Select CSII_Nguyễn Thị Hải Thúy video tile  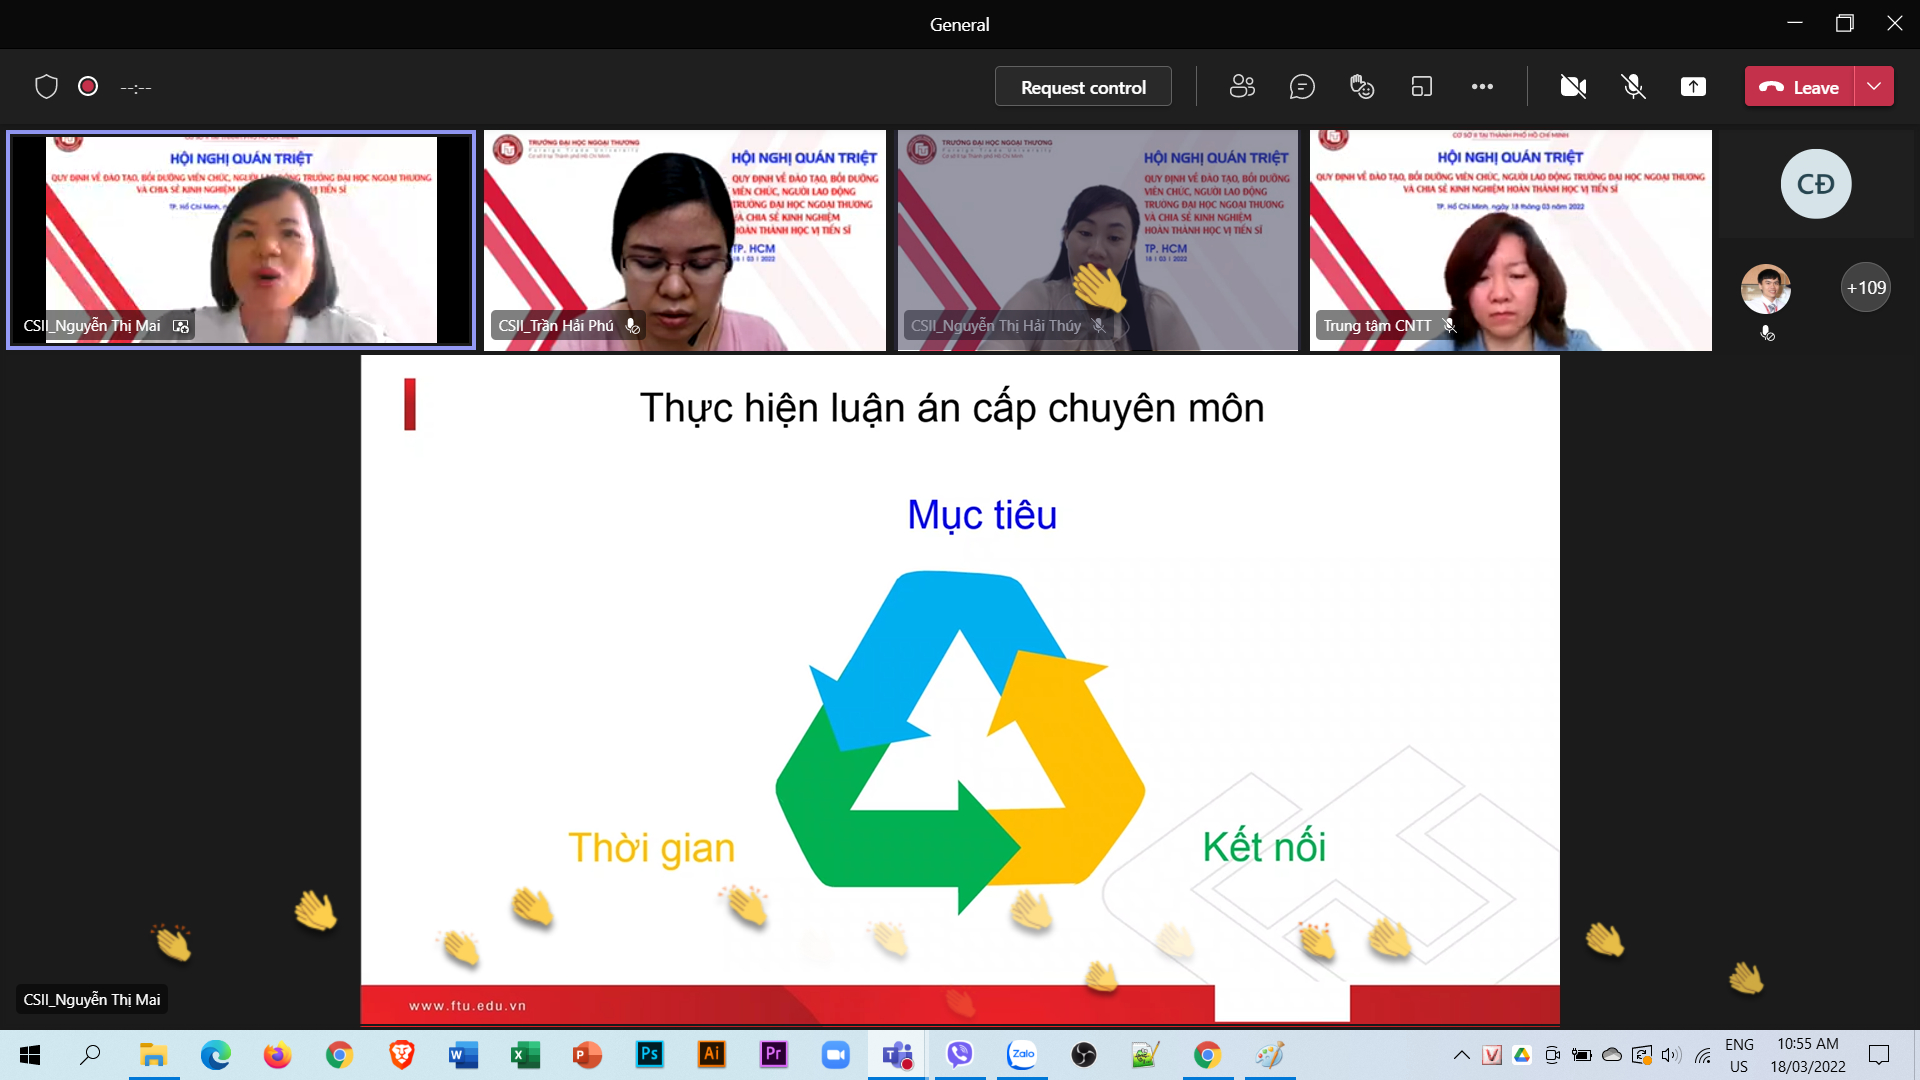(1098, 240)
